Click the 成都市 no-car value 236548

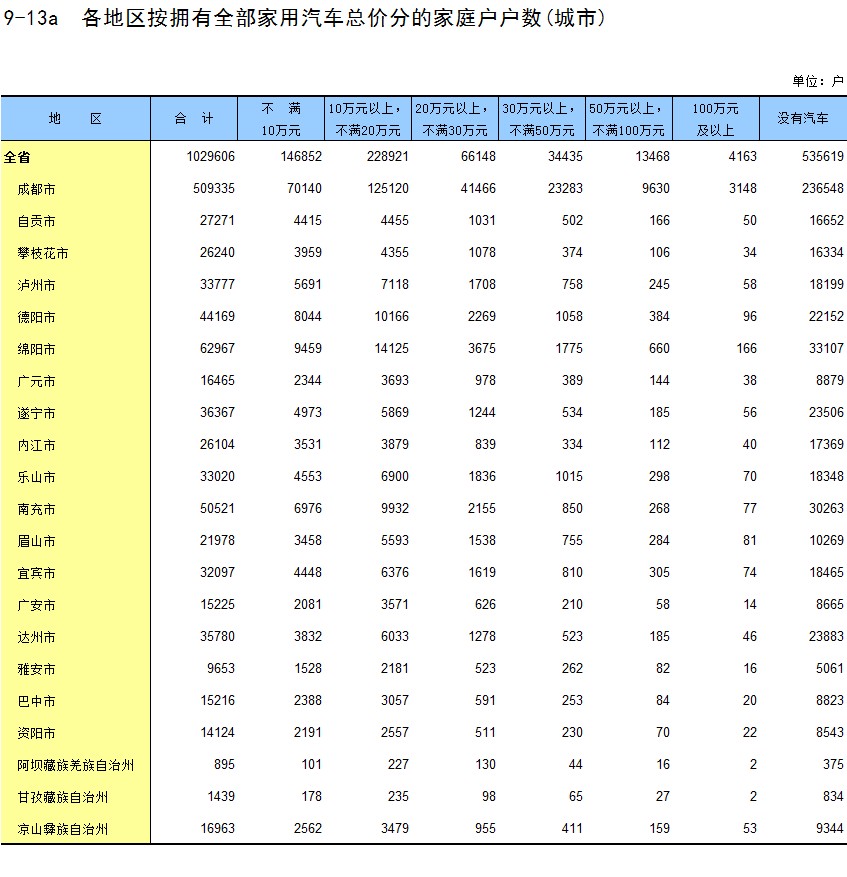pyautogui.click(x=822, y=188)
